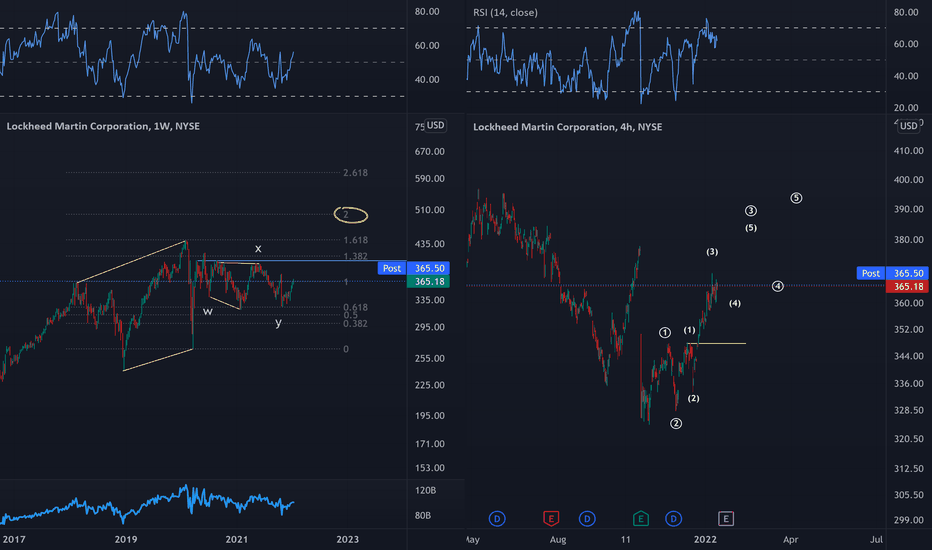This screenshot has height=550, width=932.
Task: Click the parenthesized (3) wave label
Action: (x=712, y=252)
